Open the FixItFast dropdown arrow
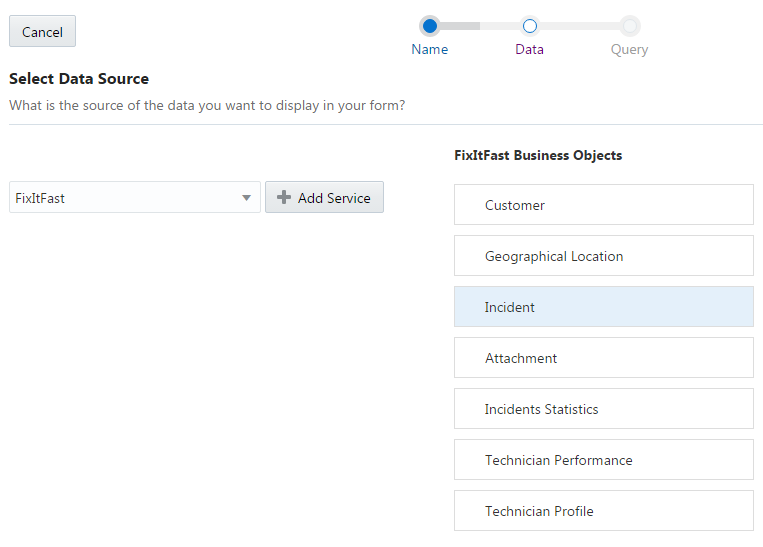Viewport: 763px width, 547px height. pyautogui.click(x=246, y=198)
